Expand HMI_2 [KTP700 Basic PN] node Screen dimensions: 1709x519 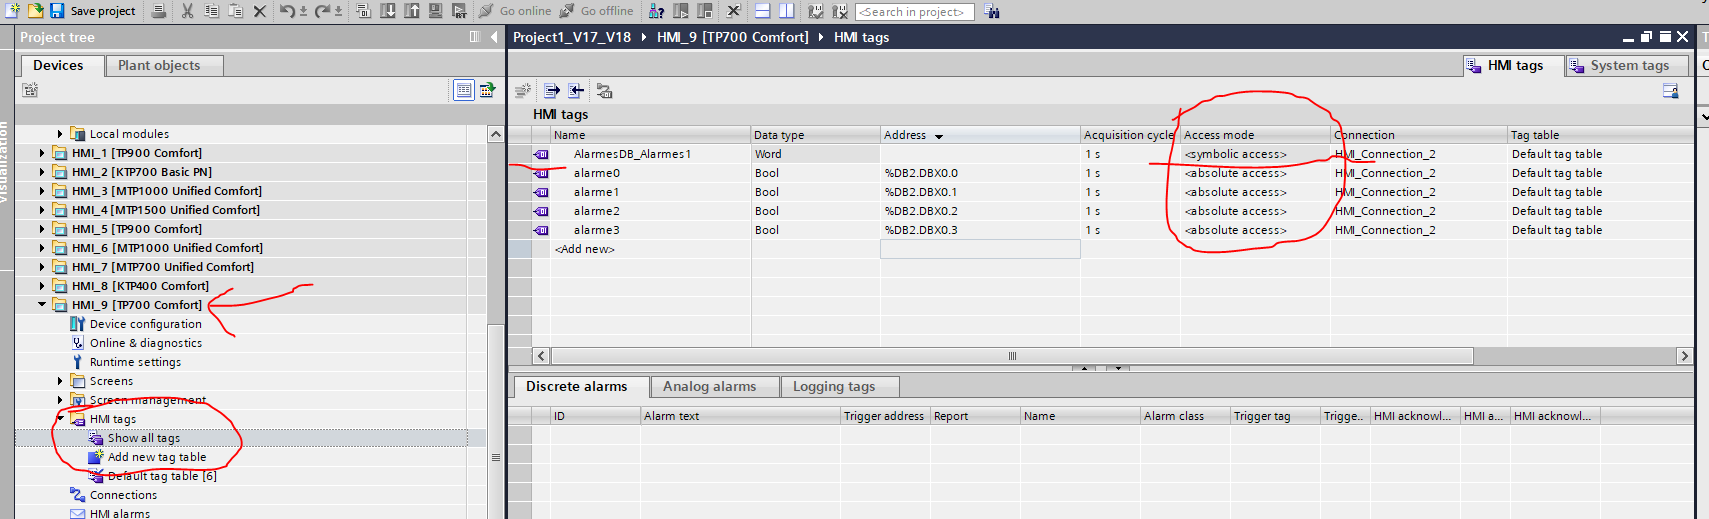42,172
